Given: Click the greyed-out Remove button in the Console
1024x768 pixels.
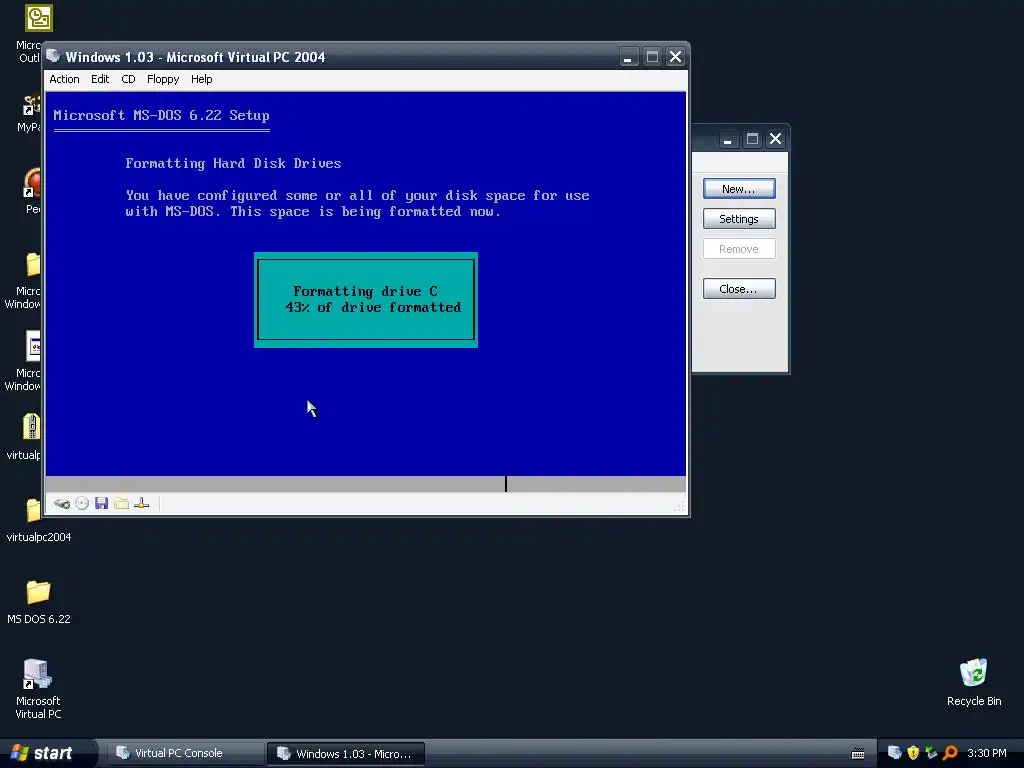Looking at the screenshot, I should point(739,249).
